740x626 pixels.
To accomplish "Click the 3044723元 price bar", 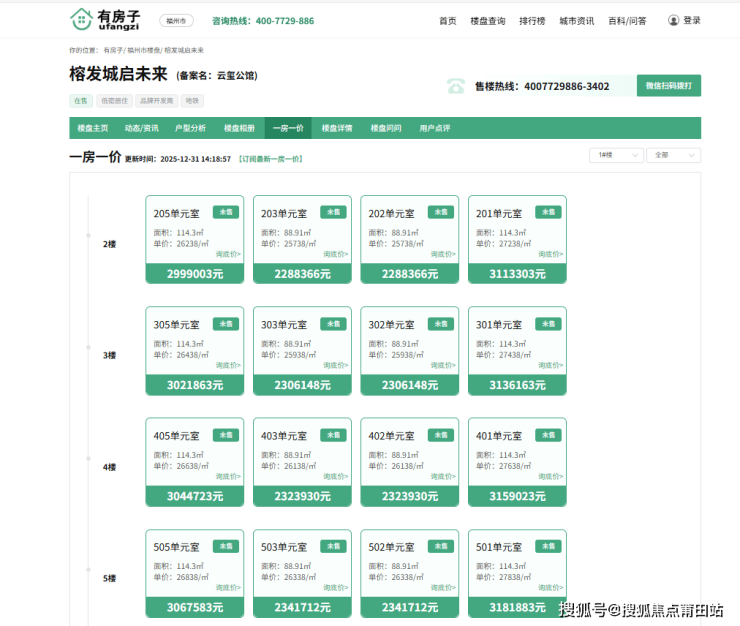I will coord(194,496).
